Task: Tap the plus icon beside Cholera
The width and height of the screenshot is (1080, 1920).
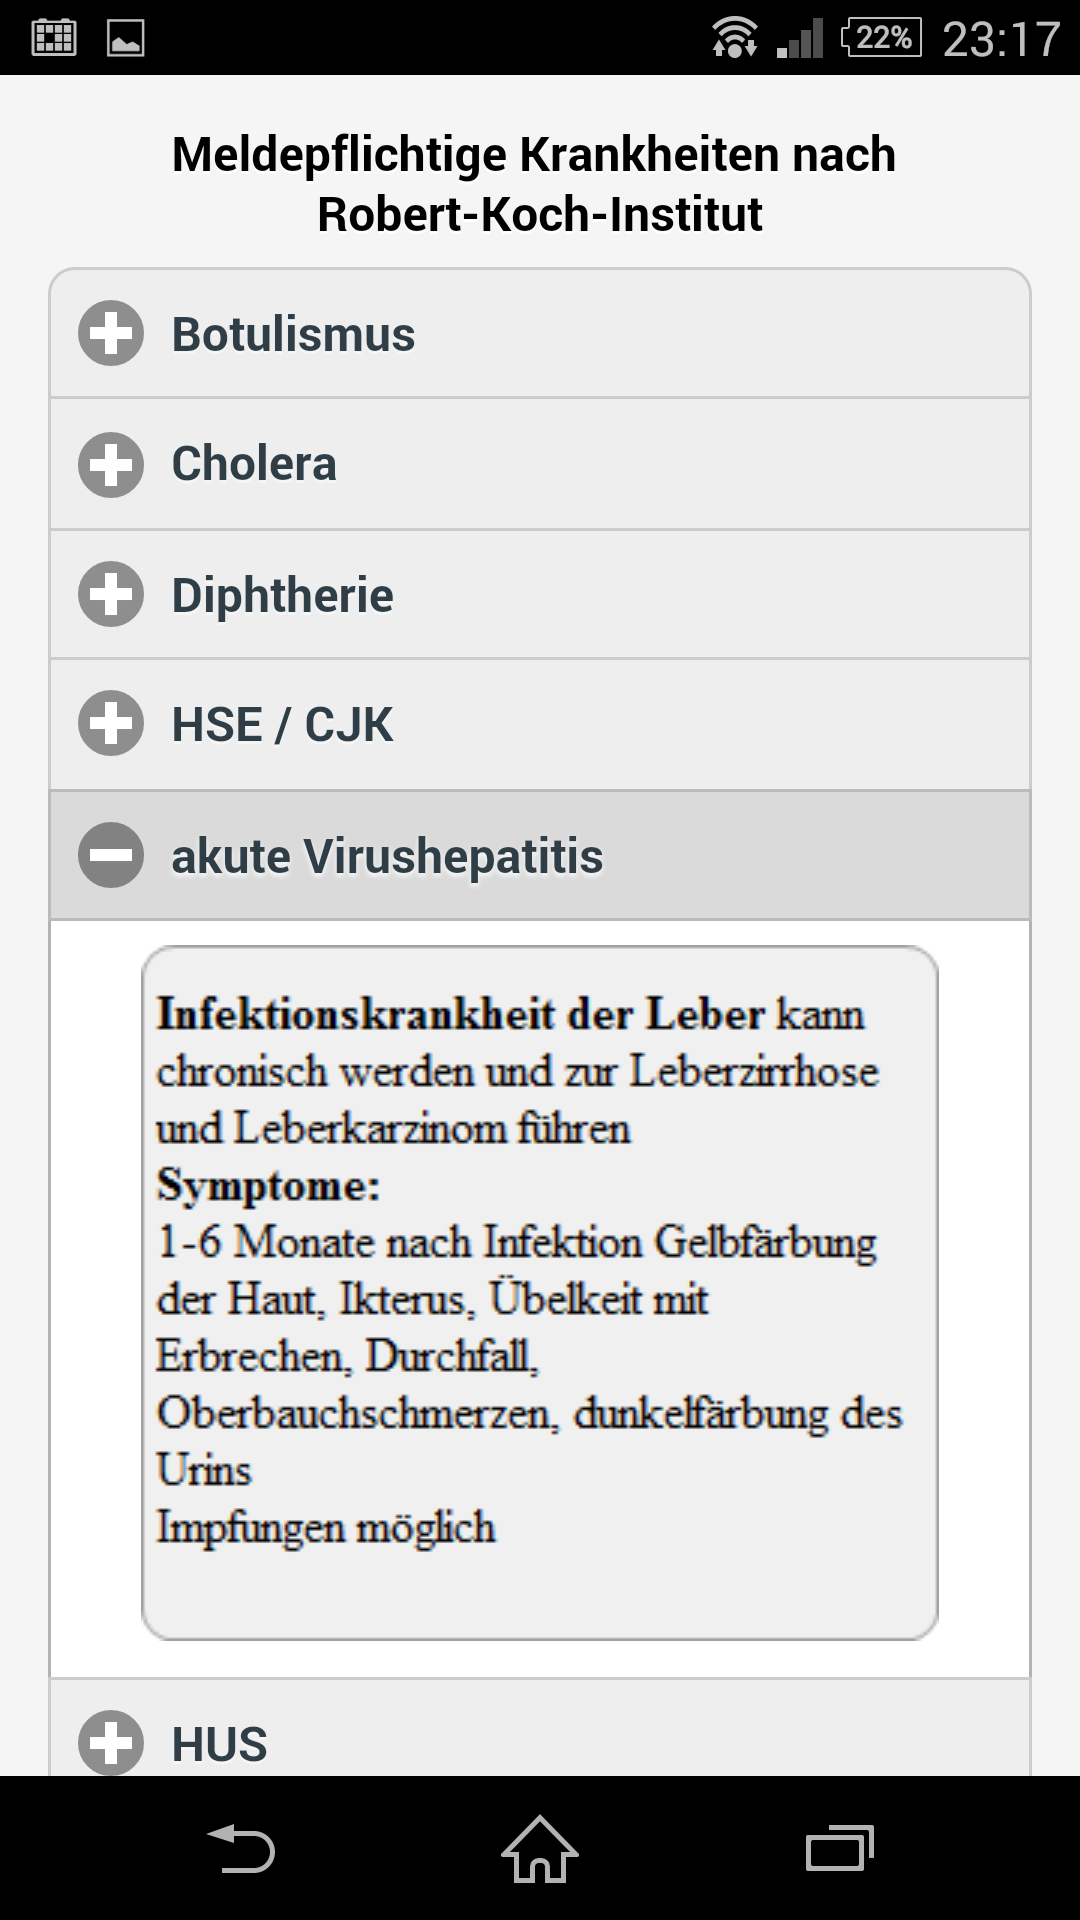Action: pos(111,464)
